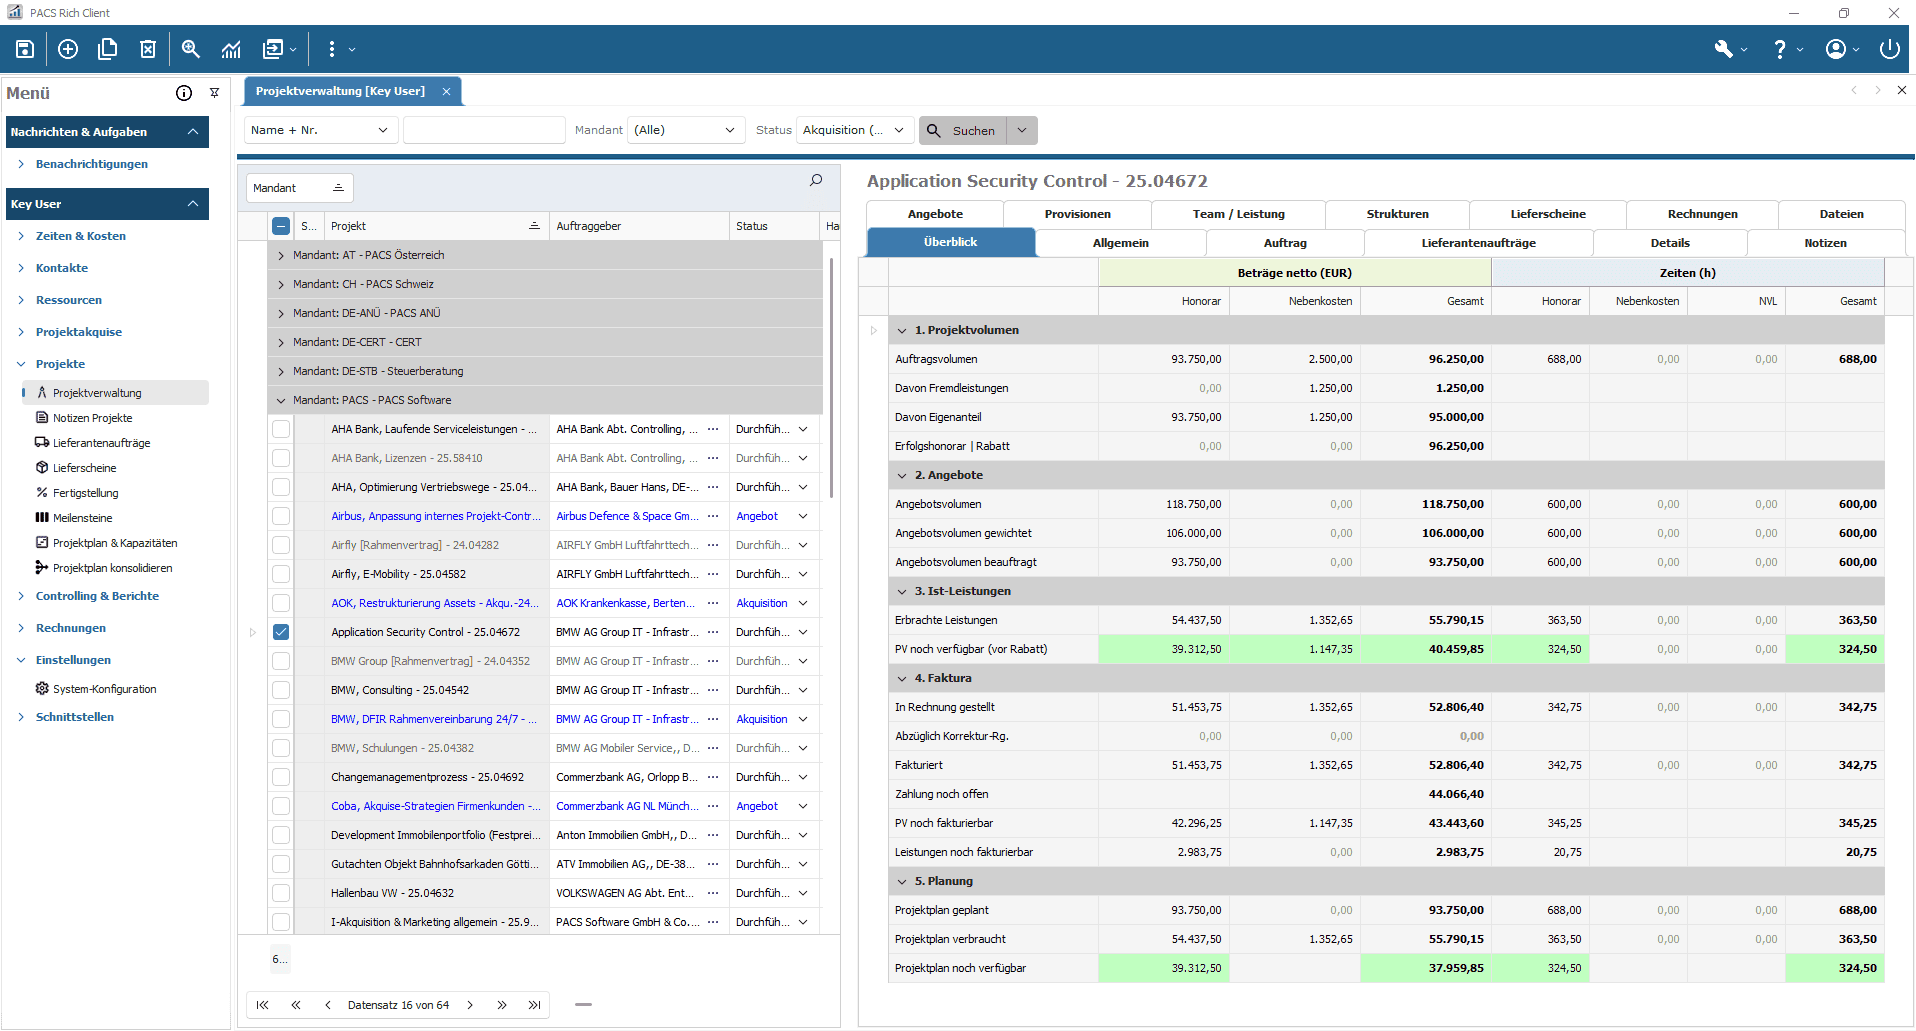This screenshot has width=1916, height=1031.
Task: Jump to the last record page
Action: click(534, 1005)
